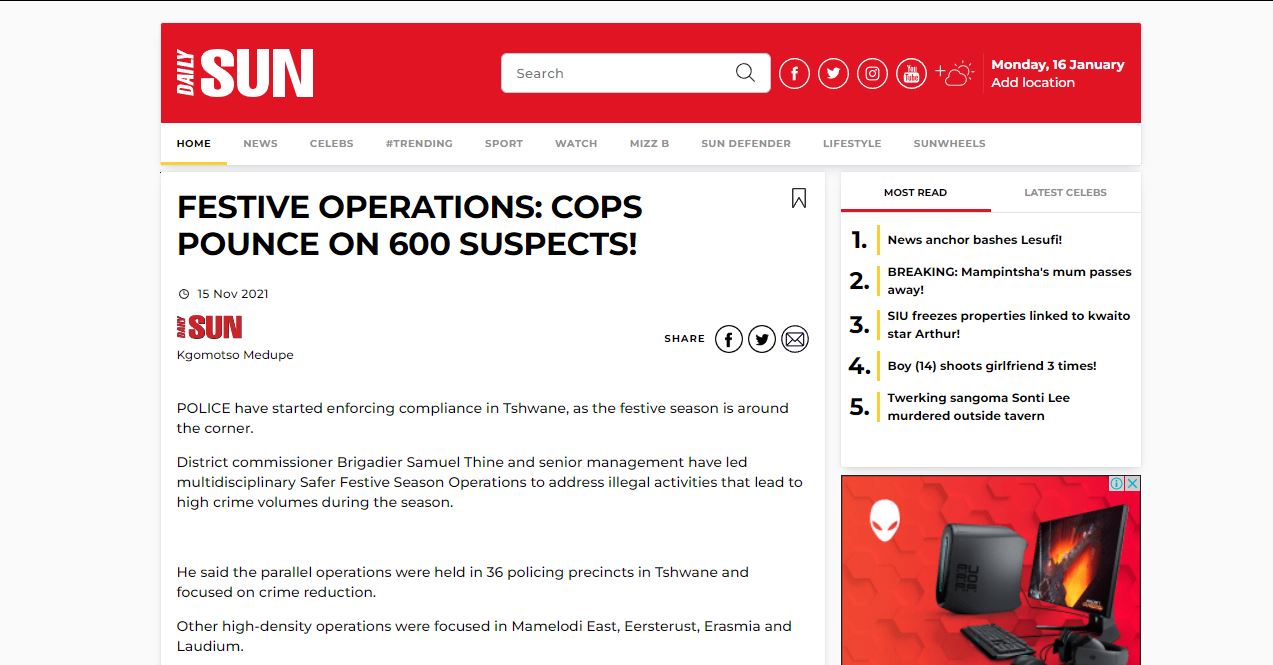Viewport: 1273px width, 665px height.
Task: Close the advertisement with X icon
Action: click(x=1132, y=483)
